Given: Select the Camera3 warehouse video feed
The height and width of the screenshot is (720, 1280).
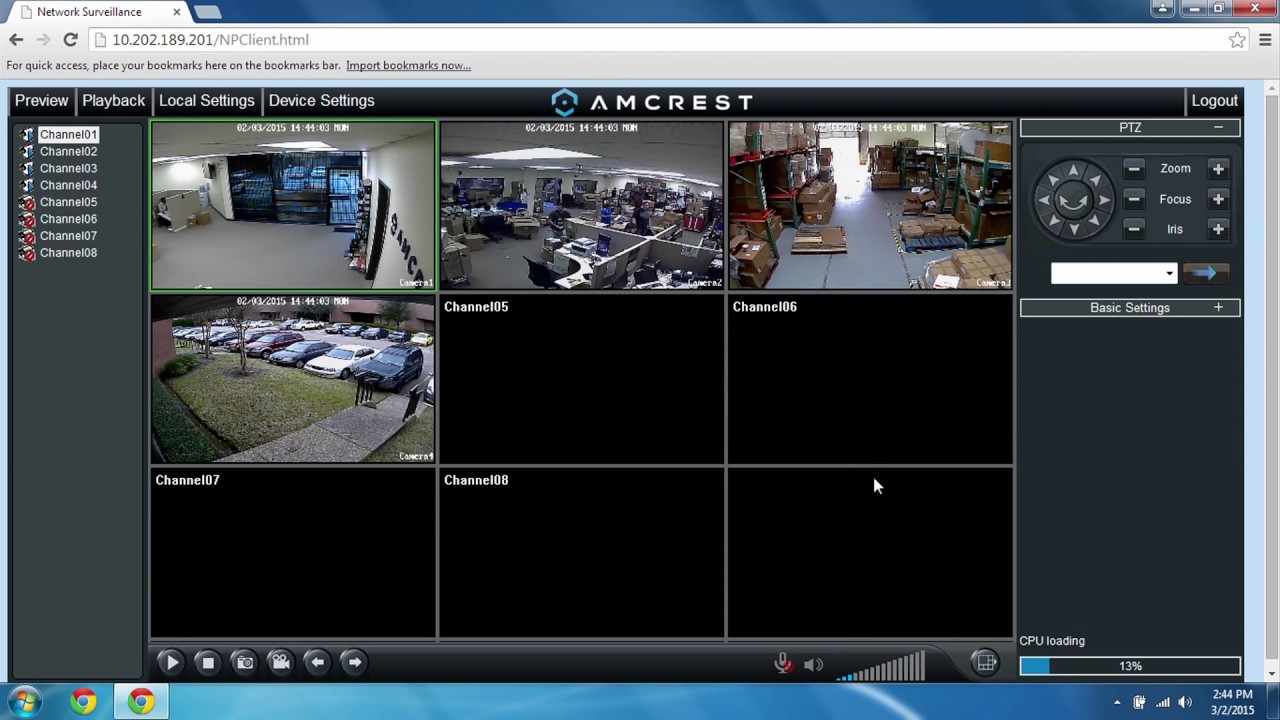Looking at the screenshot, I should coord(870,205).
